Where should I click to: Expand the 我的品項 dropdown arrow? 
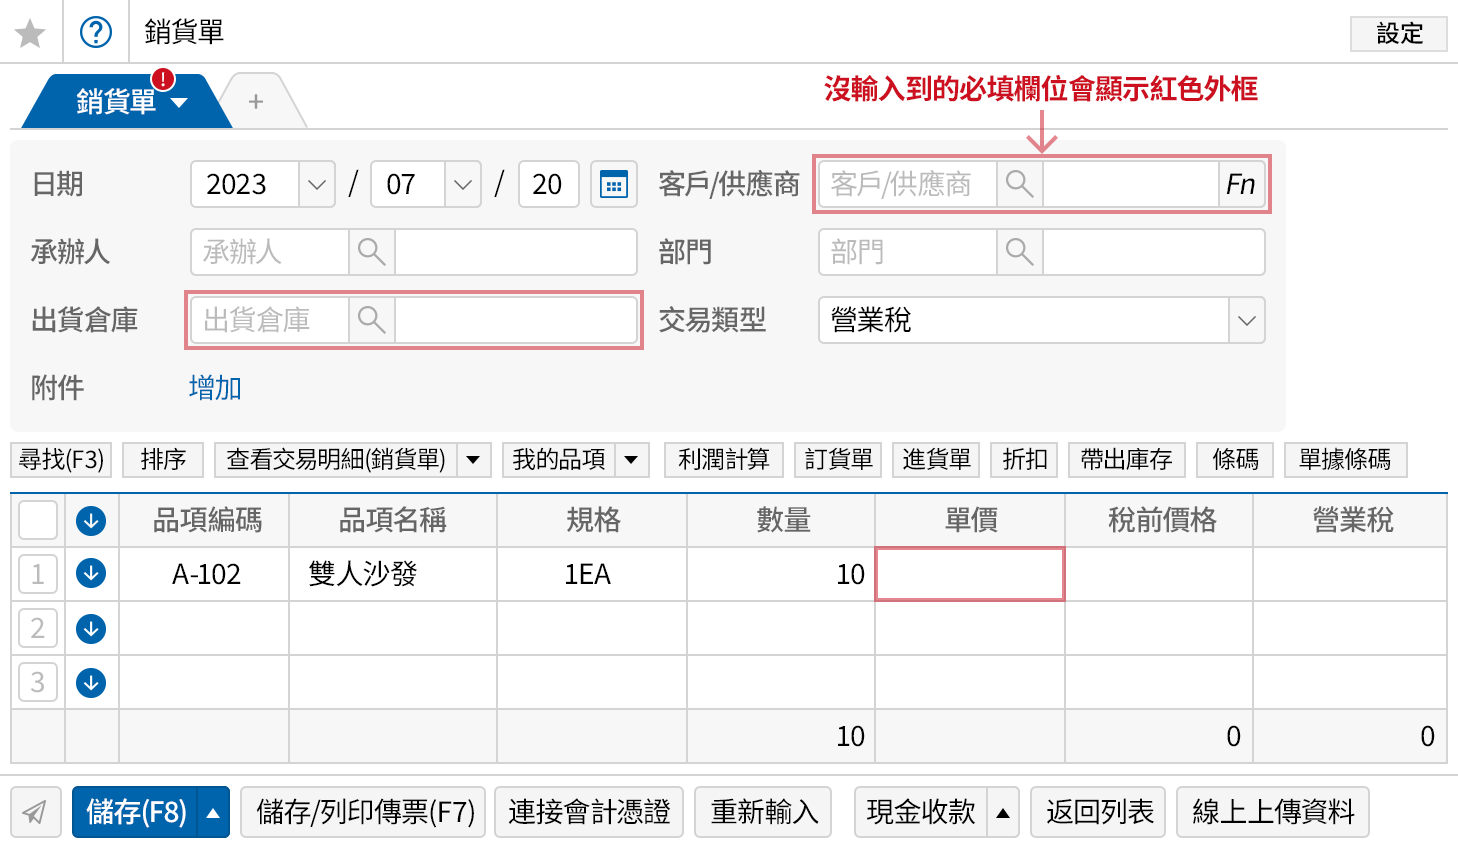click(x=631, y=459)
